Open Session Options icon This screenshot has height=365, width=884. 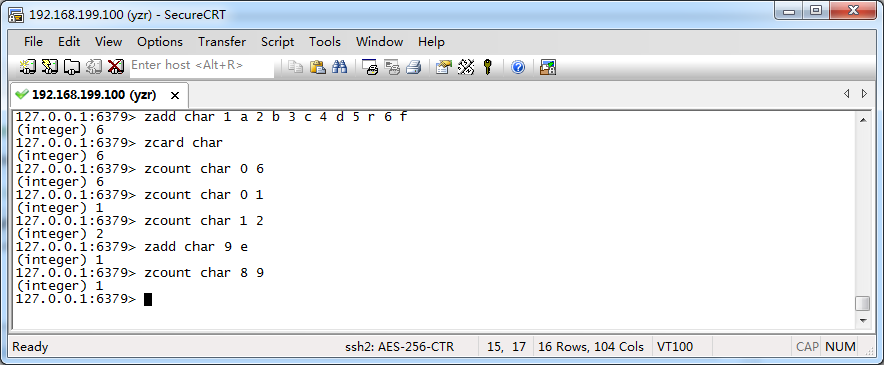click(x=444, y=67)
